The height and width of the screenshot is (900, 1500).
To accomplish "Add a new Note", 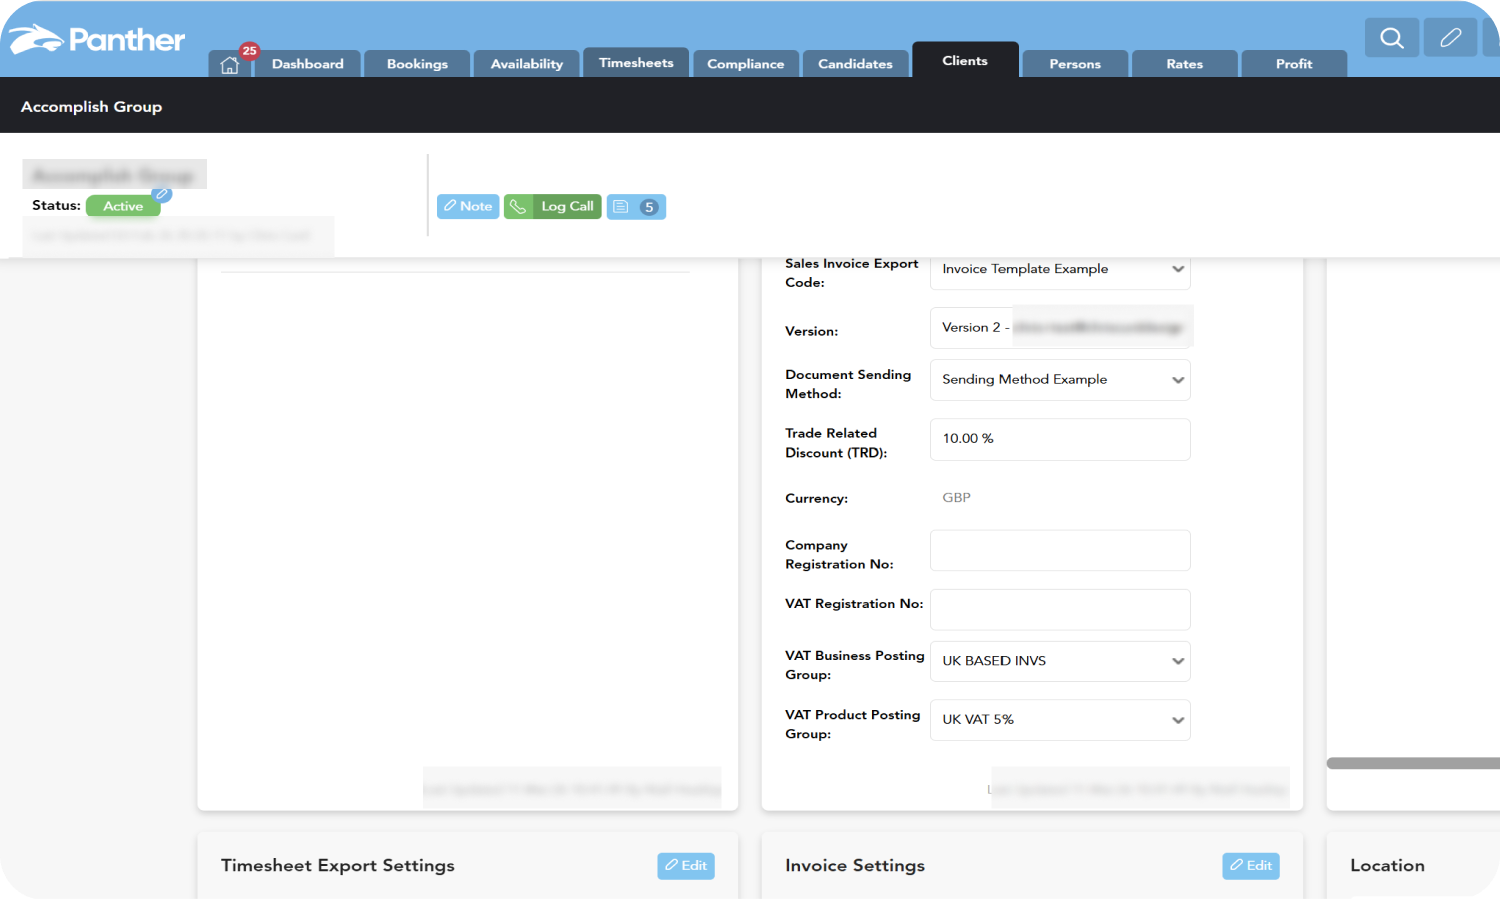I will point(468,207).
